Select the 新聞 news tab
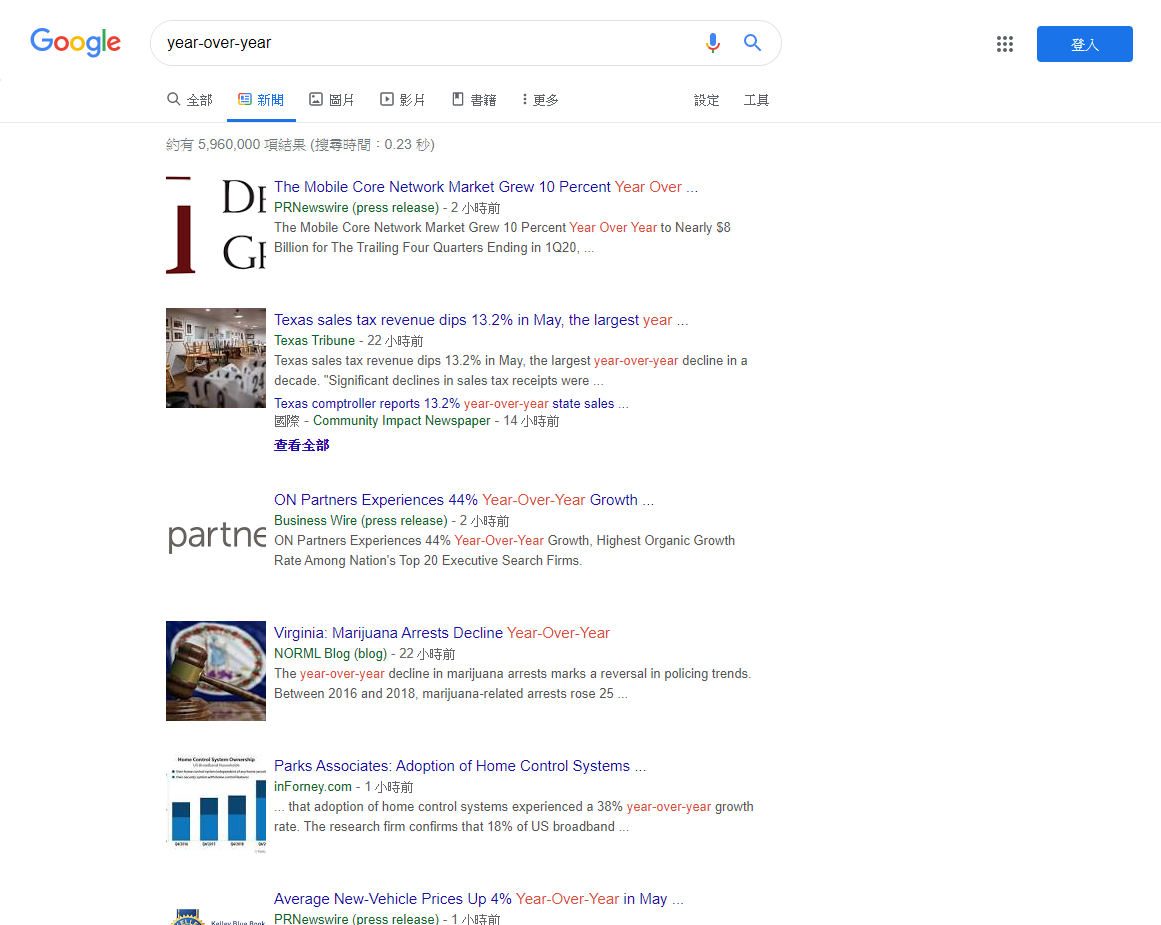Screen dimensions: 1161x925 pos(261,100)
